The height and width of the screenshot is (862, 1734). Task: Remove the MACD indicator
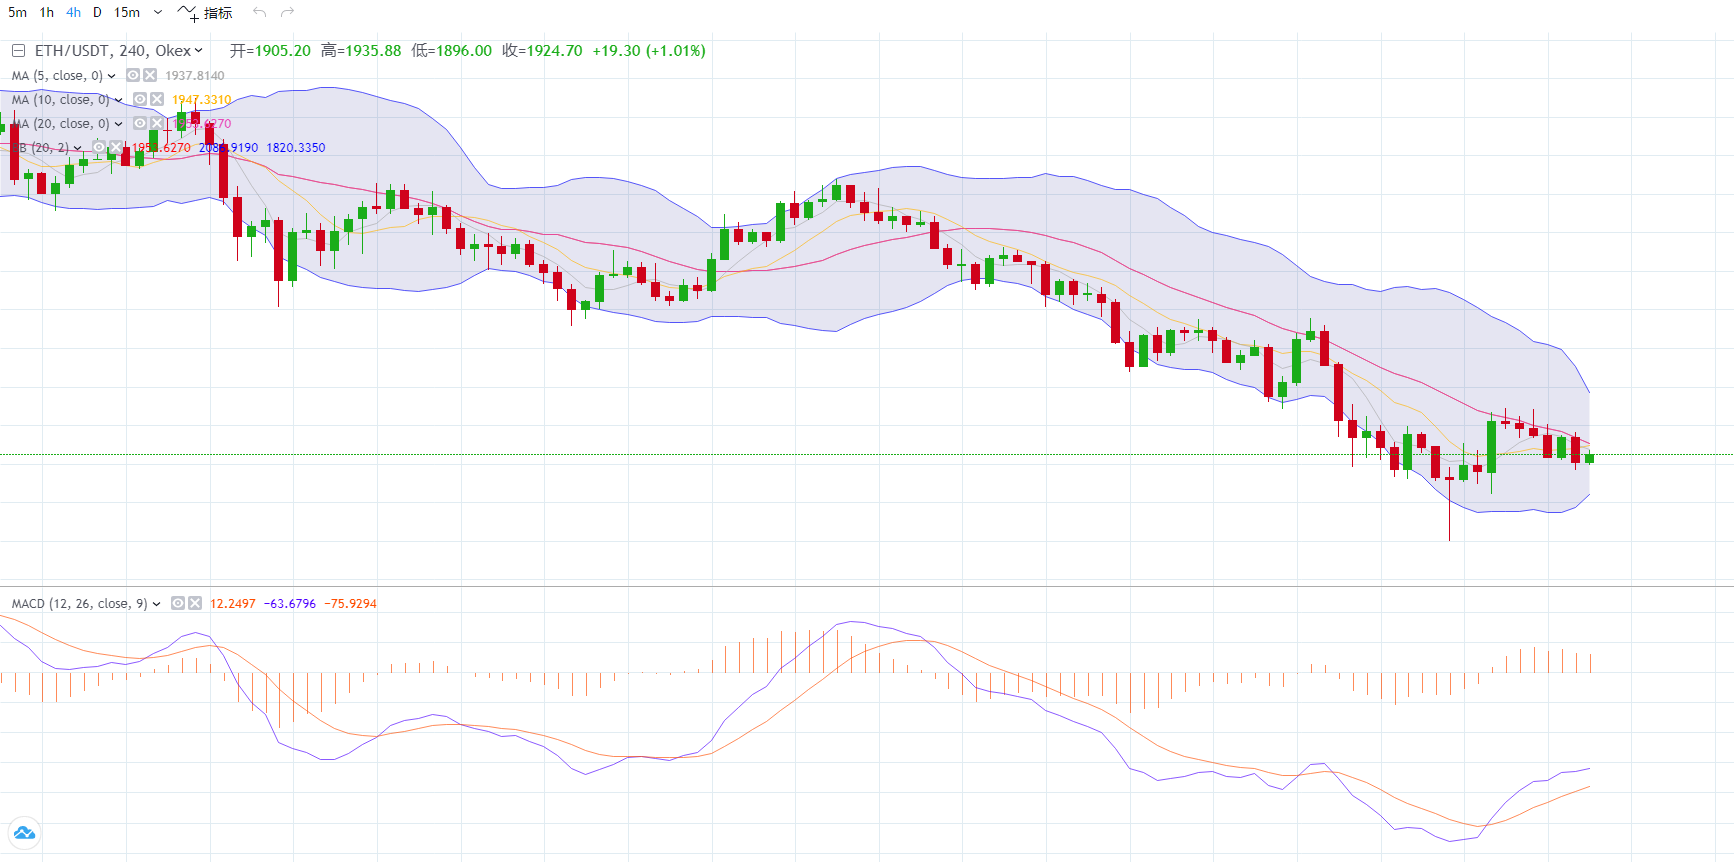click(195, 603)
